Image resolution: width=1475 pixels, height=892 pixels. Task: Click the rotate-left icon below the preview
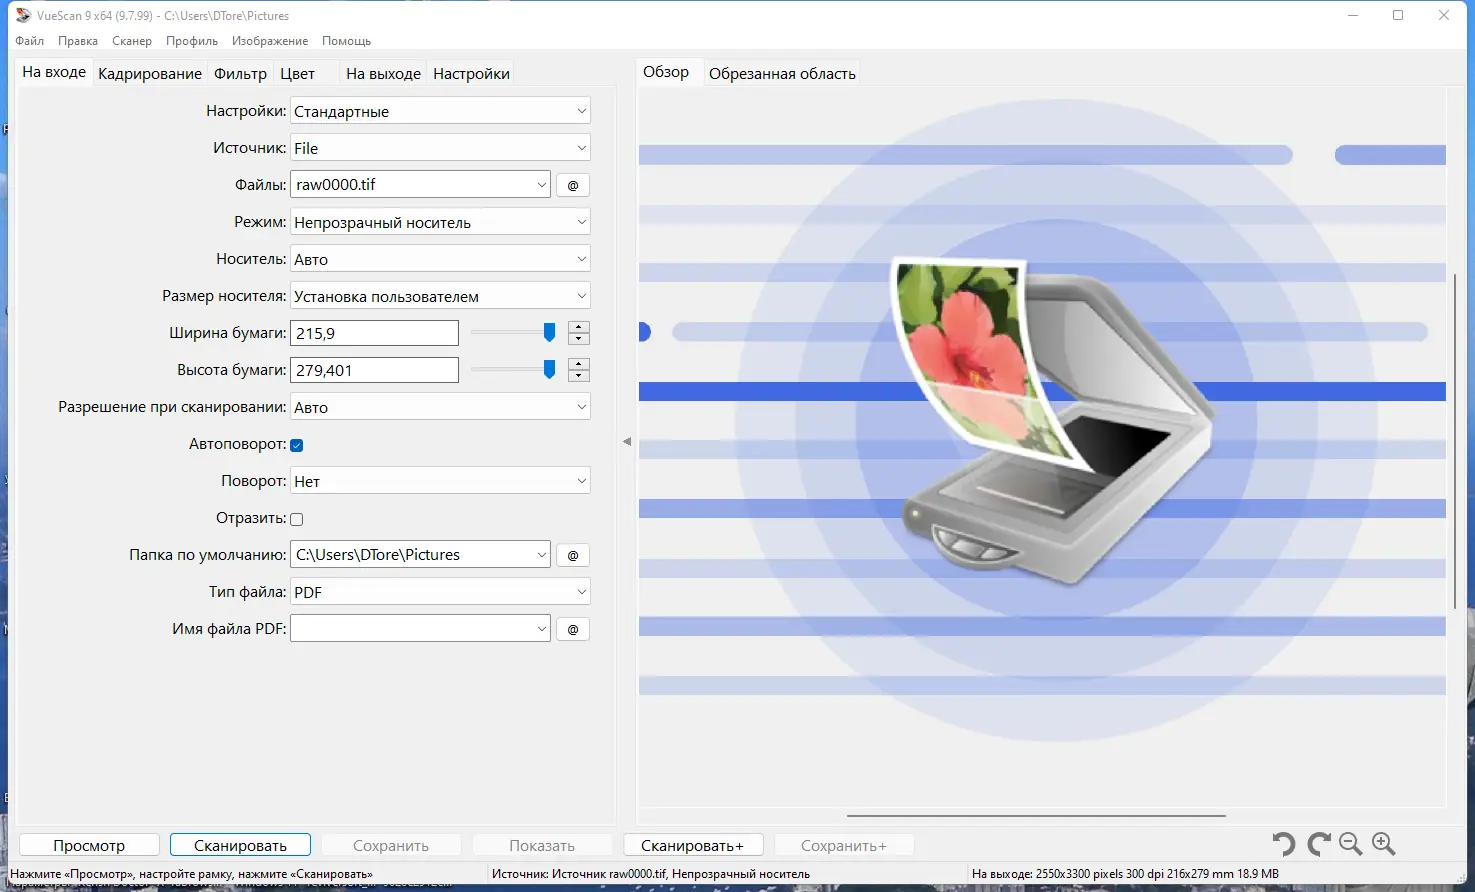(1285, 844)
